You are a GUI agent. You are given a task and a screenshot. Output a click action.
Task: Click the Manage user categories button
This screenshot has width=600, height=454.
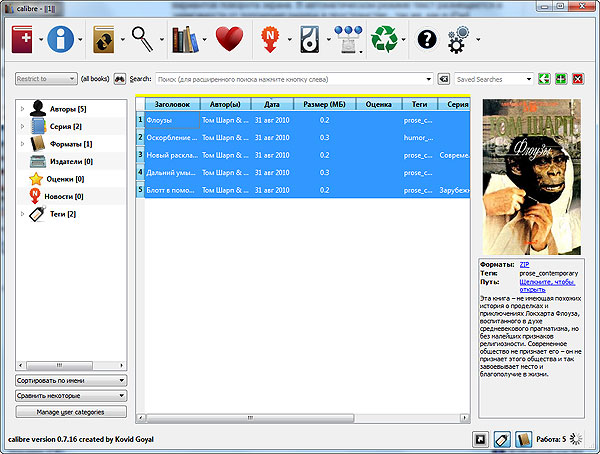(x=71, y=411)
